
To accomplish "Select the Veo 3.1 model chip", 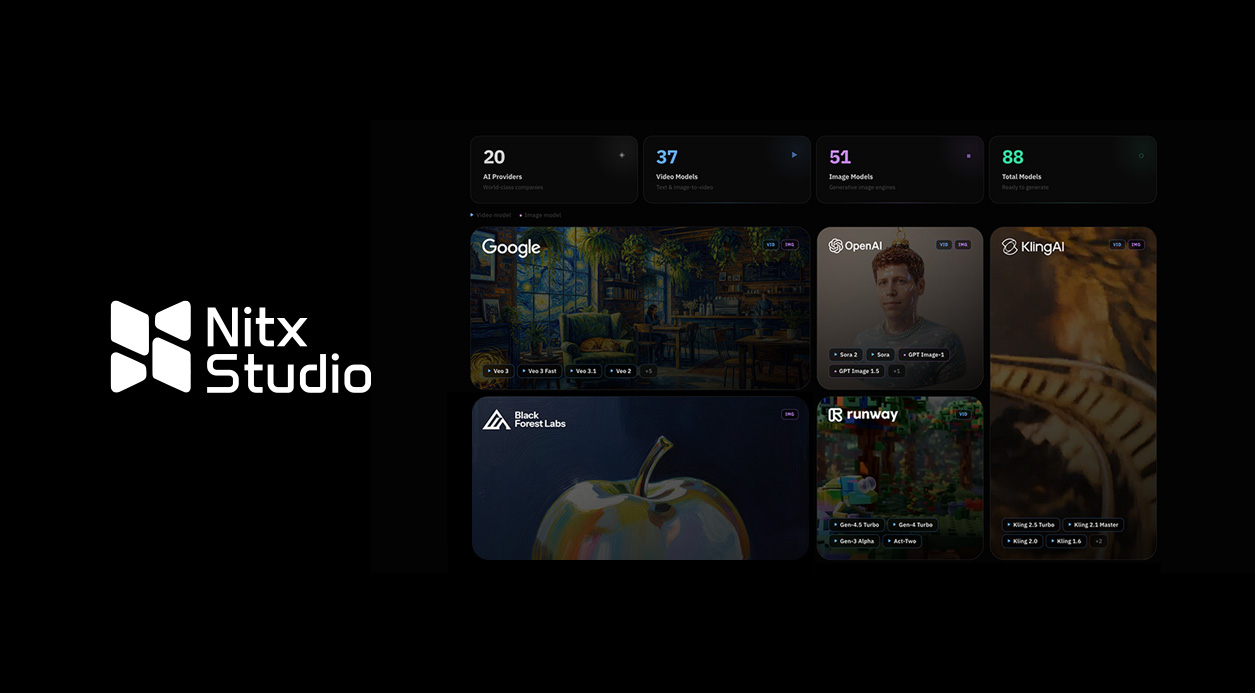I will coord(582,371).
